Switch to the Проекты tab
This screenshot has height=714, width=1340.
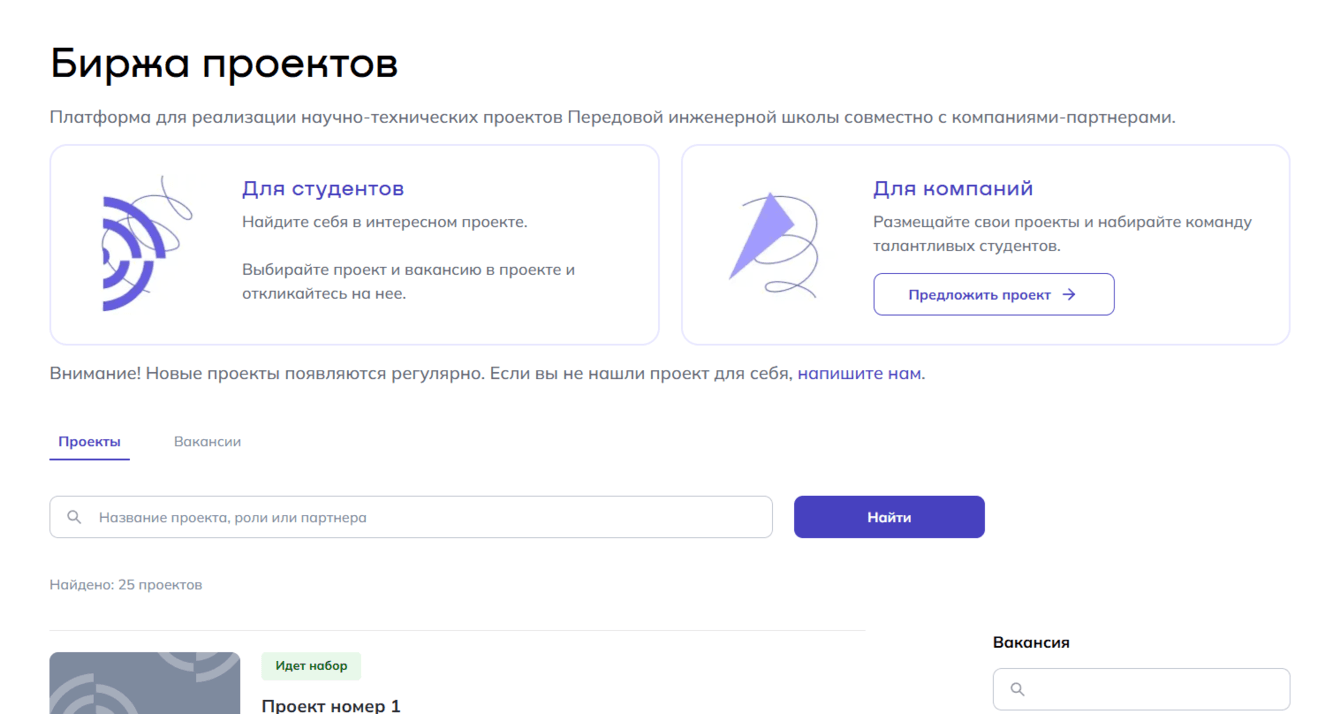point(89,442)
